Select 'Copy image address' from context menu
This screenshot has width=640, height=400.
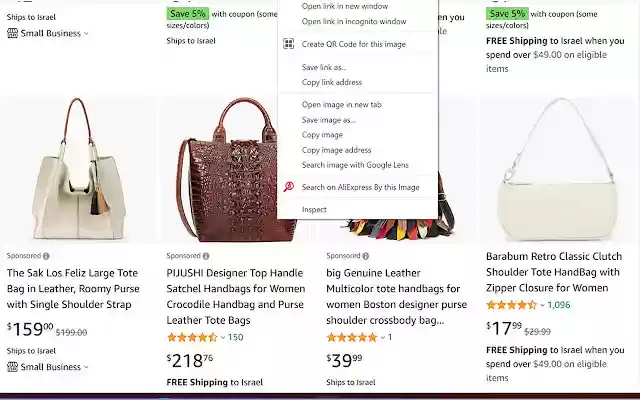336,150
